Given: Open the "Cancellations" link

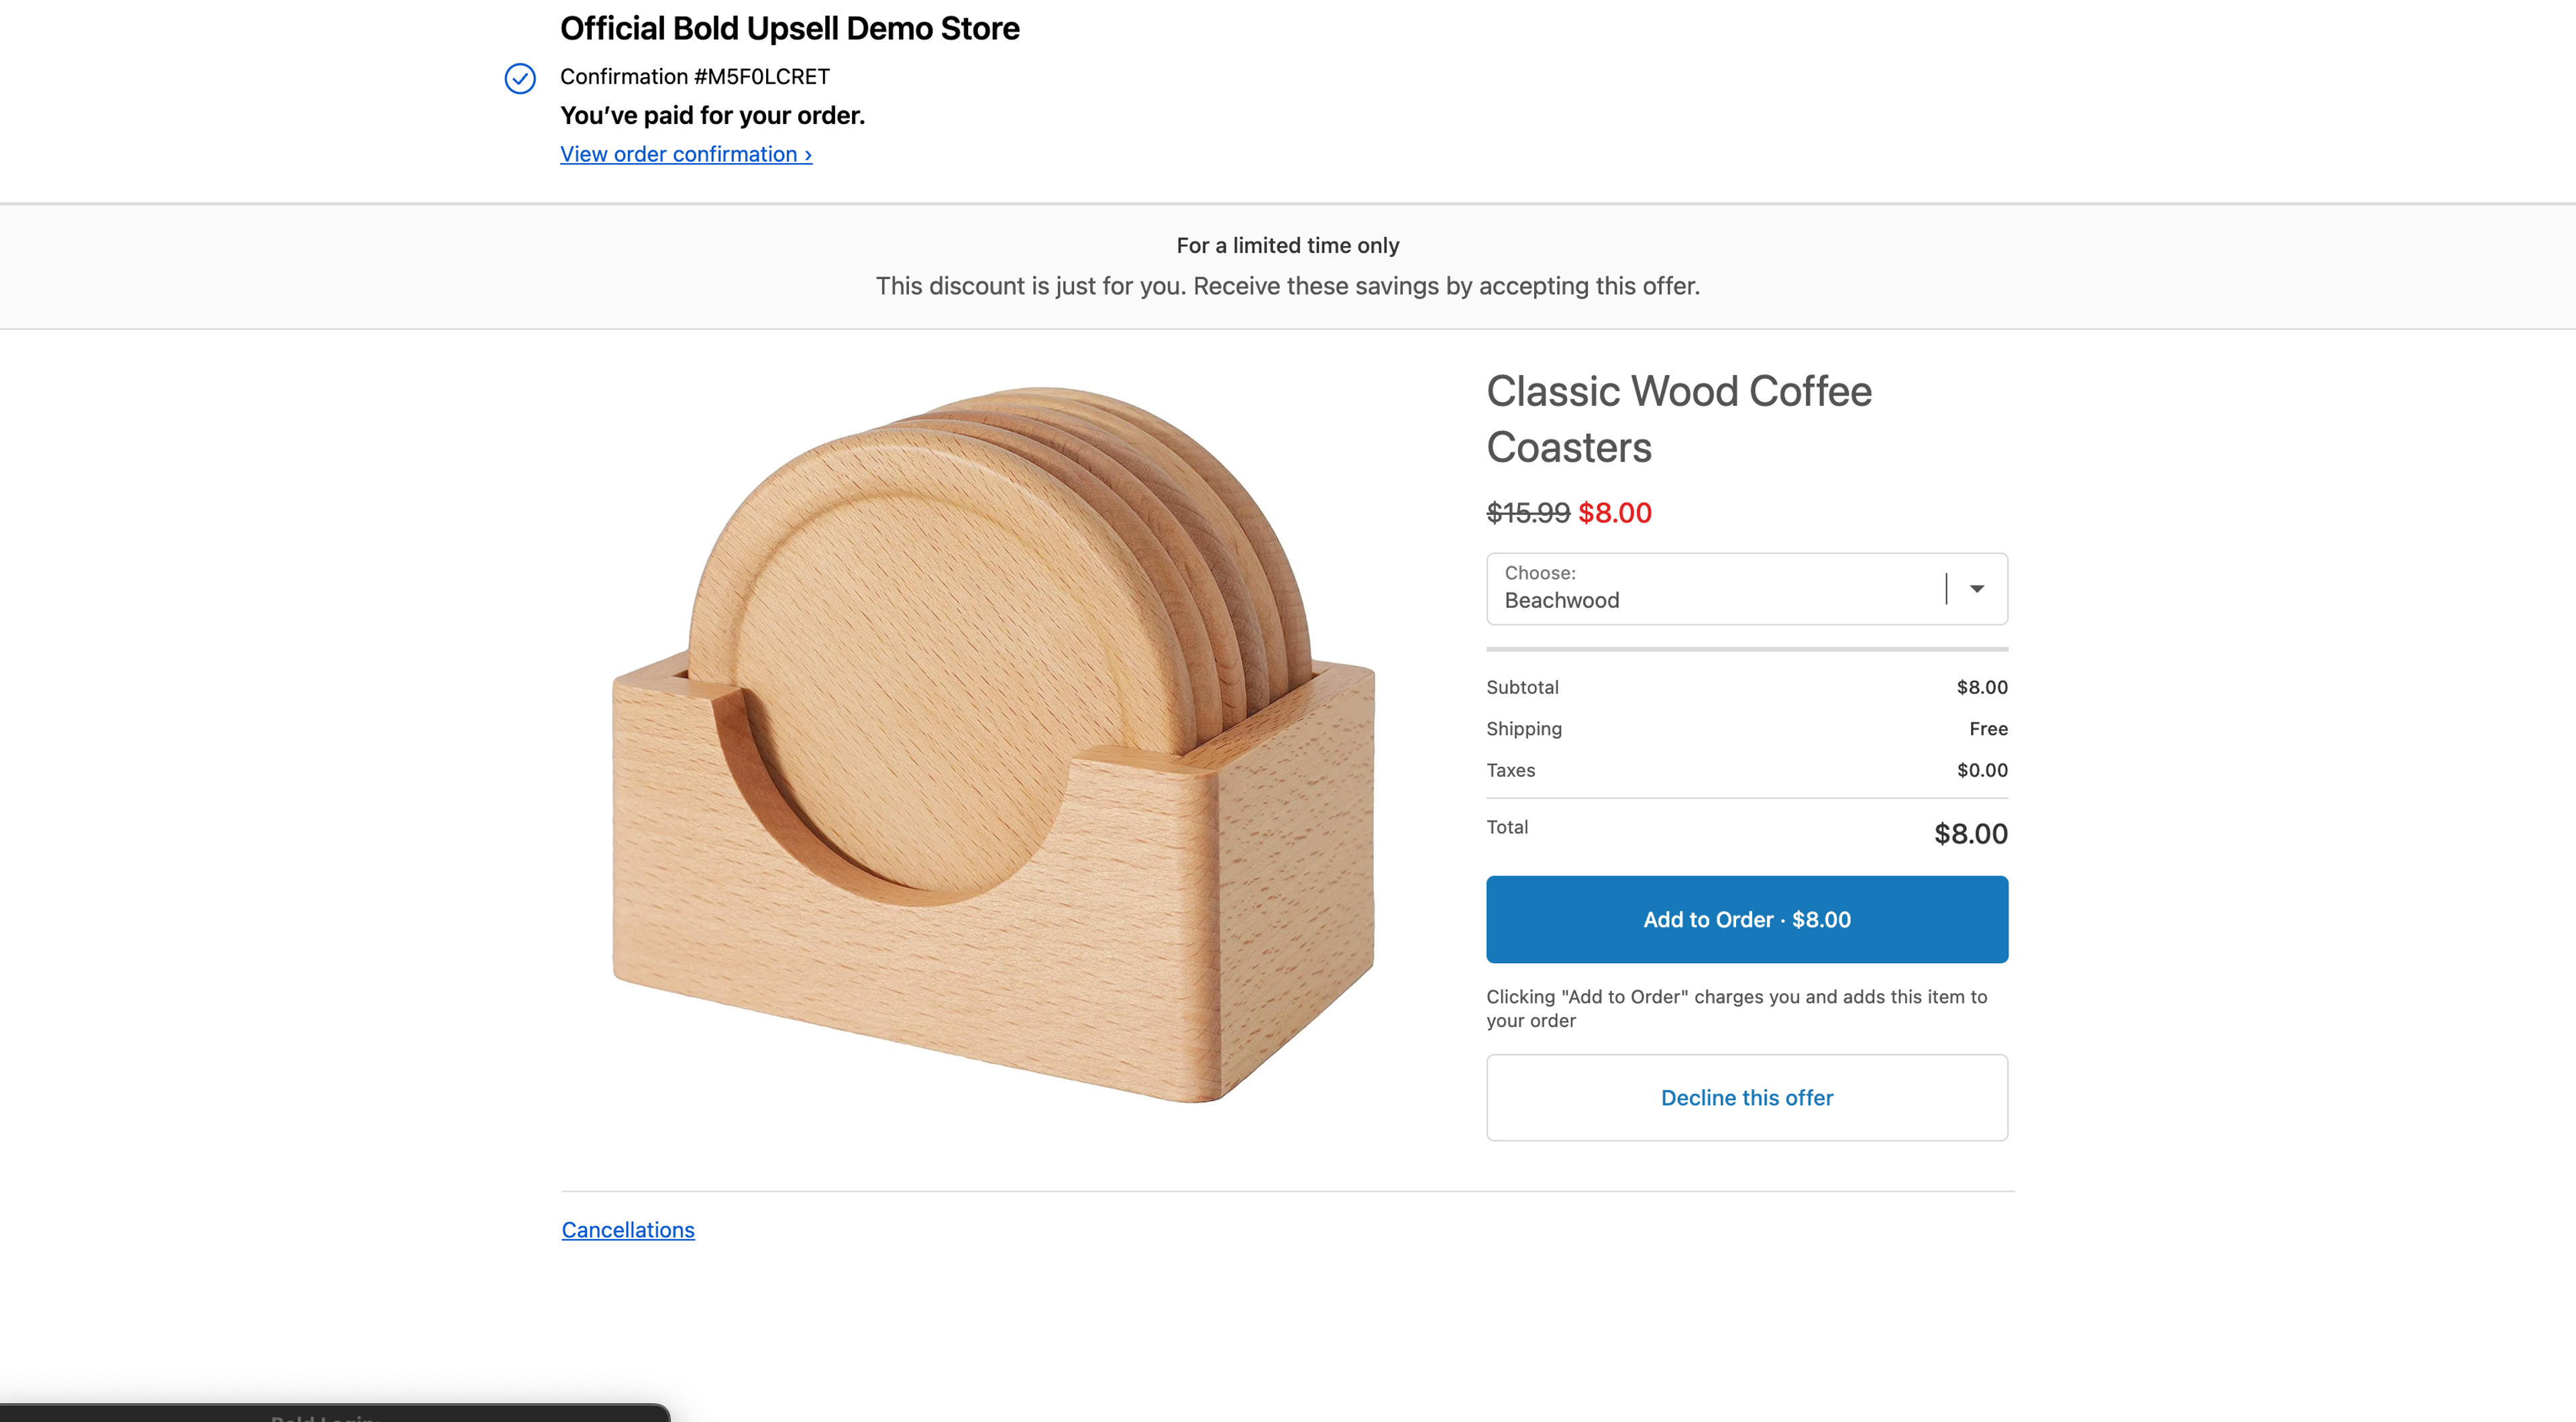Looking at the screenshot, I should click(628, 1229).
